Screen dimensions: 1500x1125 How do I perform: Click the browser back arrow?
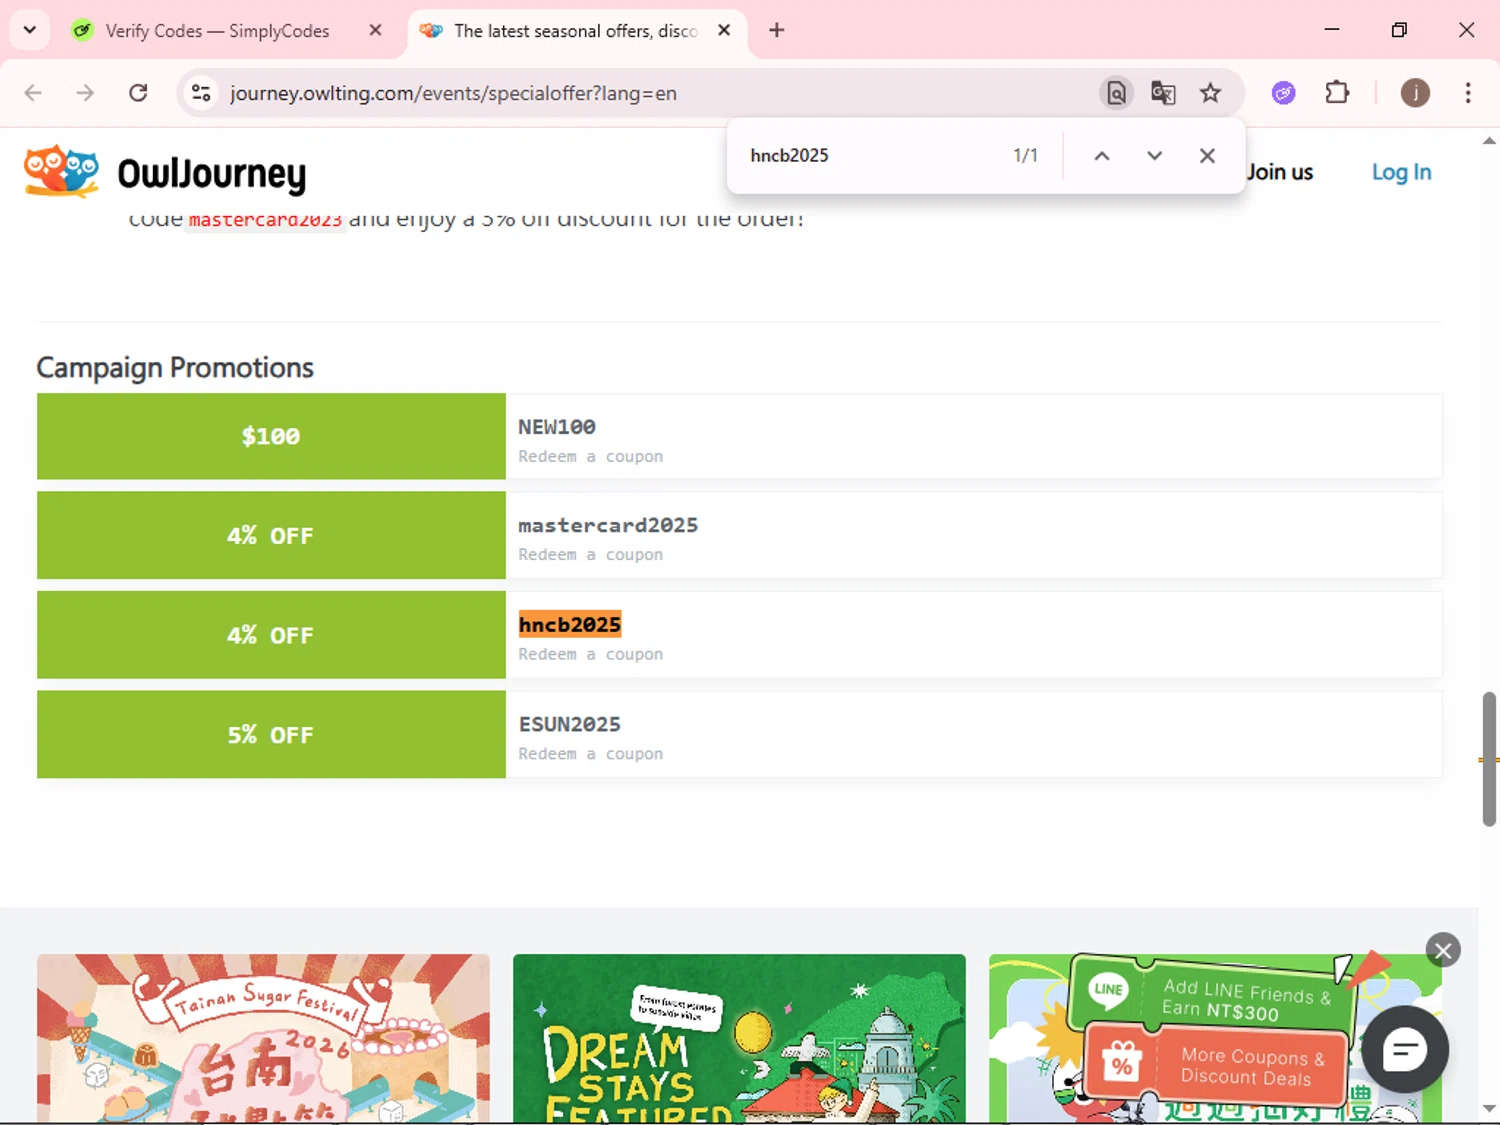[33, 93]
